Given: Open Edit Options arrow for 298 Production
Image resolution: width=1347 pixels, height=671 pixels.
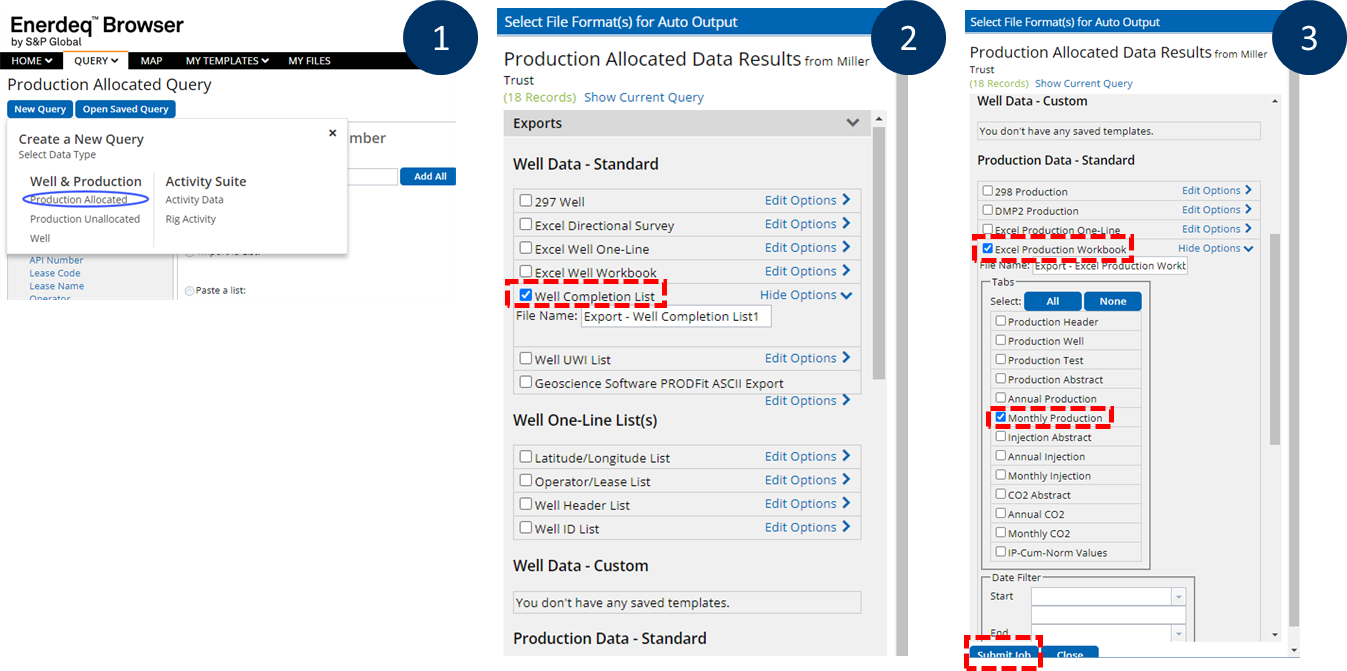Looking at the screenshot, I should point(1248,190).
